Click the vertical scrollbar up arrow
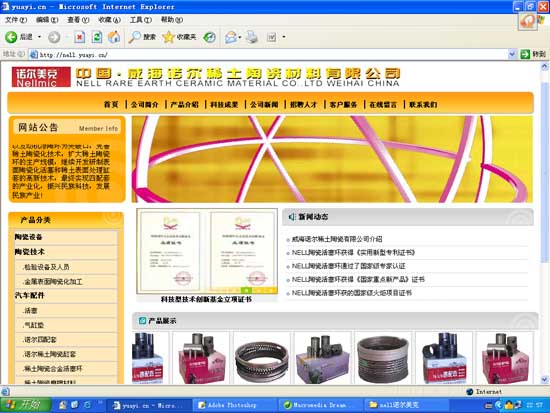Image resolution: width=550 pixels, height=413 pixels. [x=545, y=66]
